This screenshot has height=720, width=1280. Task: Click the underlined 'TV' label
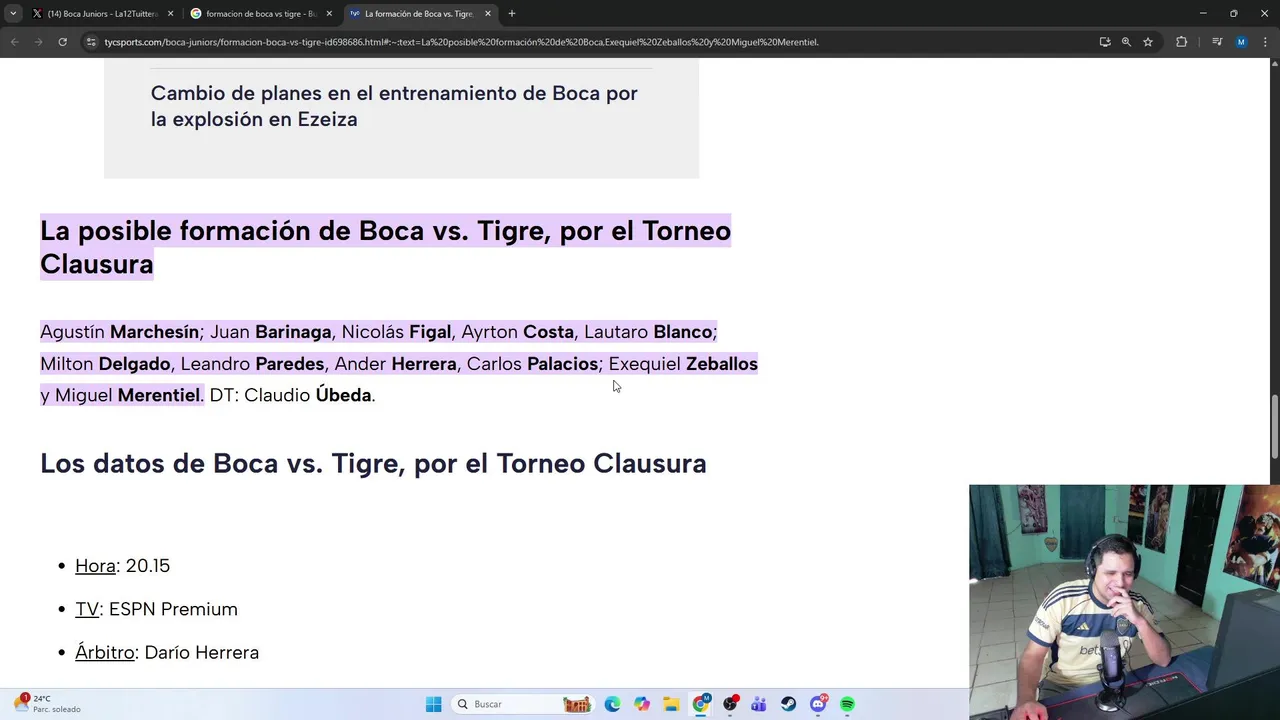(87, 609)
